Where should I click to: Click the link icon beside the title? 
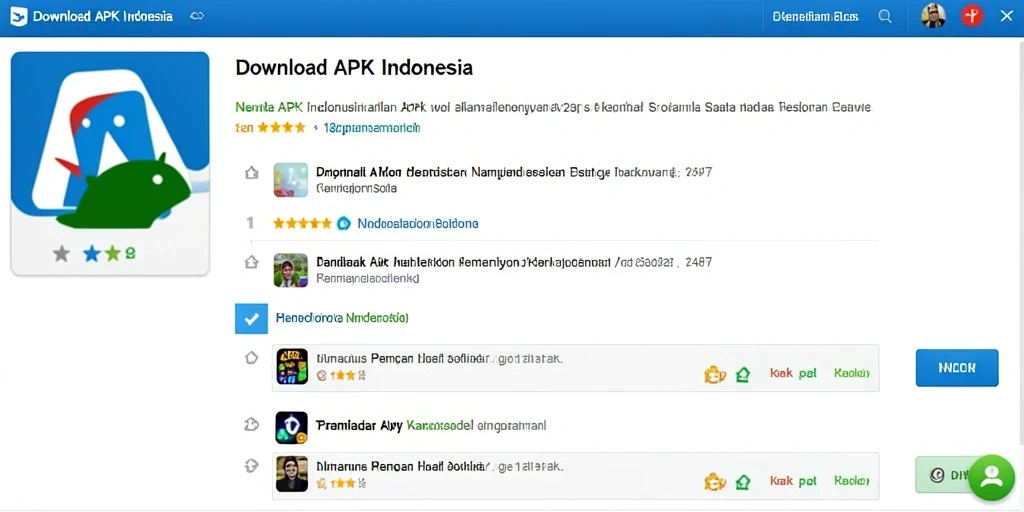197,16
